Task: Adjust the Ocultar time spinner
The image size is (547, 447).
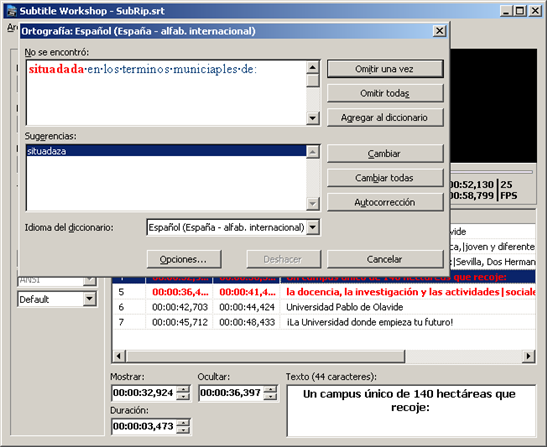Action: click(x=270, y=393)
